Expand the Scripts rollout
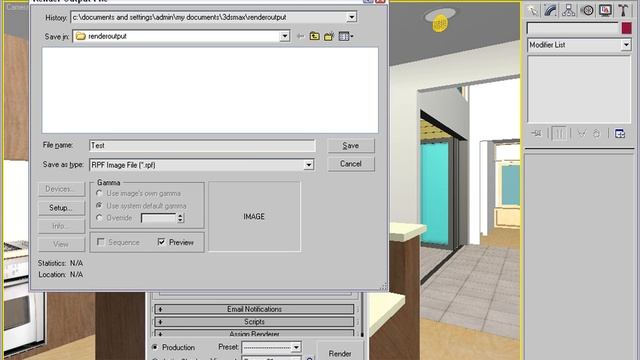This screenshot has width=640, height=360. click(254, 322)
